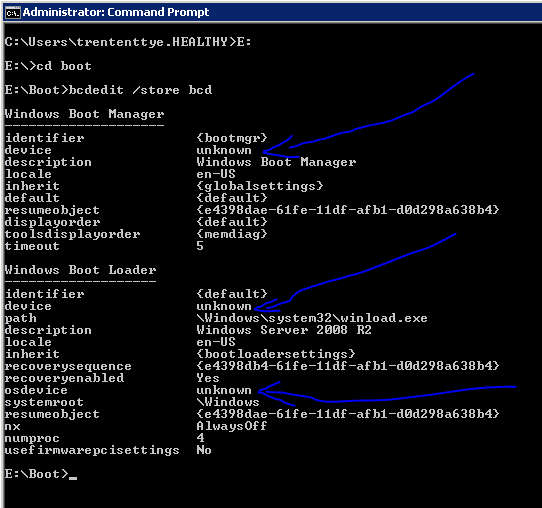Click the Windows Server 2008 R2 description
Viewport: 542px width, 508px height.
point(284,330)
